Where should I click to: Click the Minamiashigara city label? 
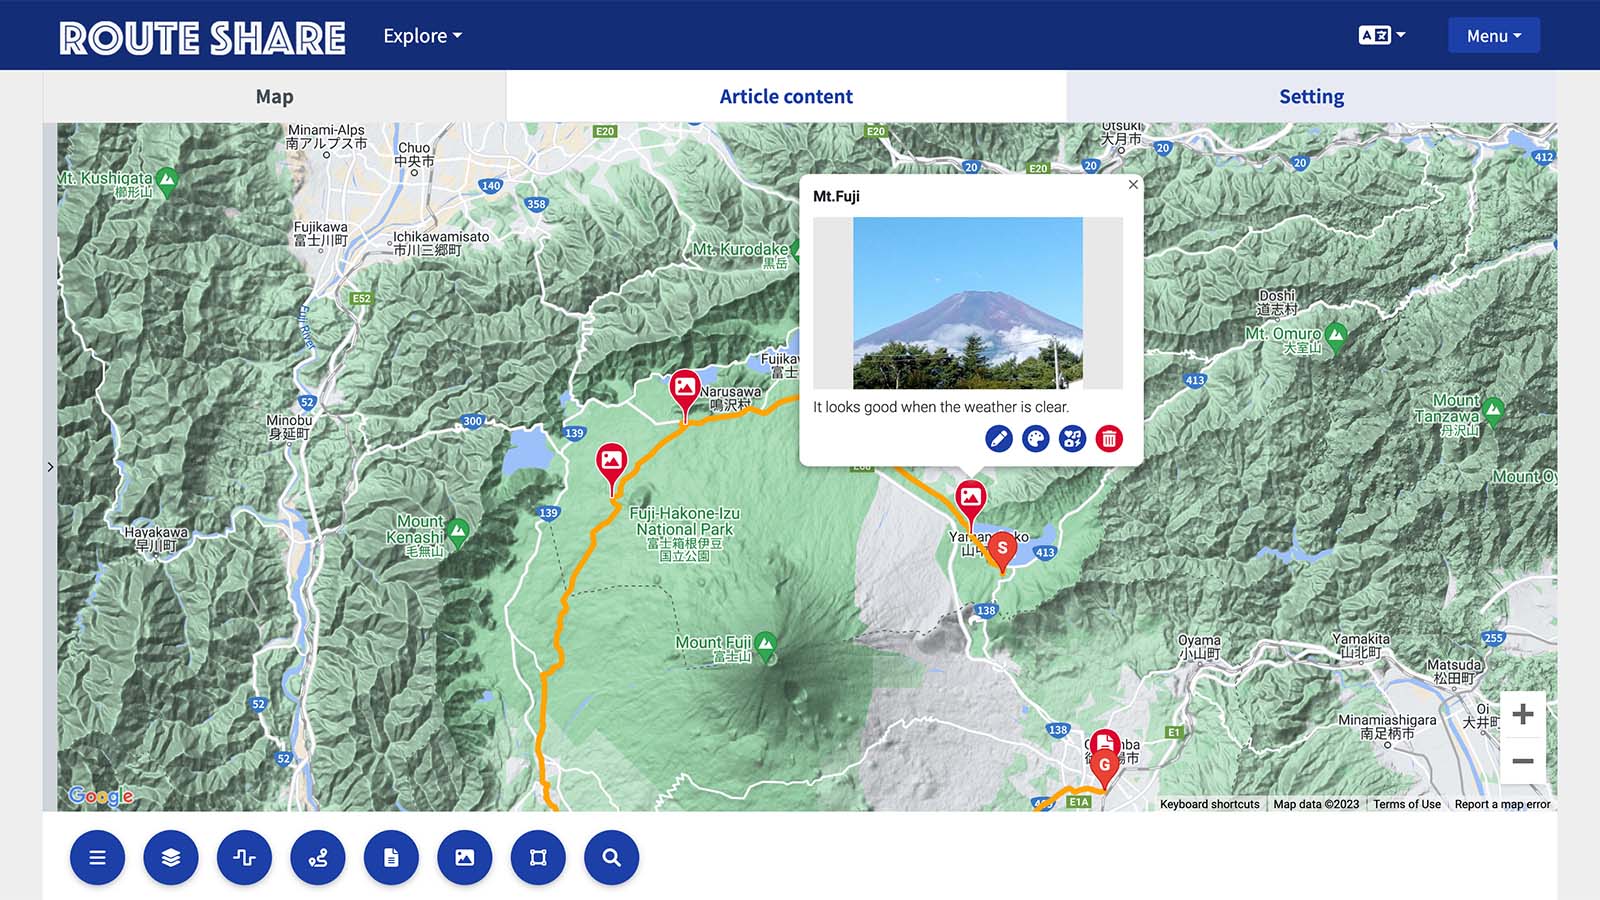coord(1387,726)
